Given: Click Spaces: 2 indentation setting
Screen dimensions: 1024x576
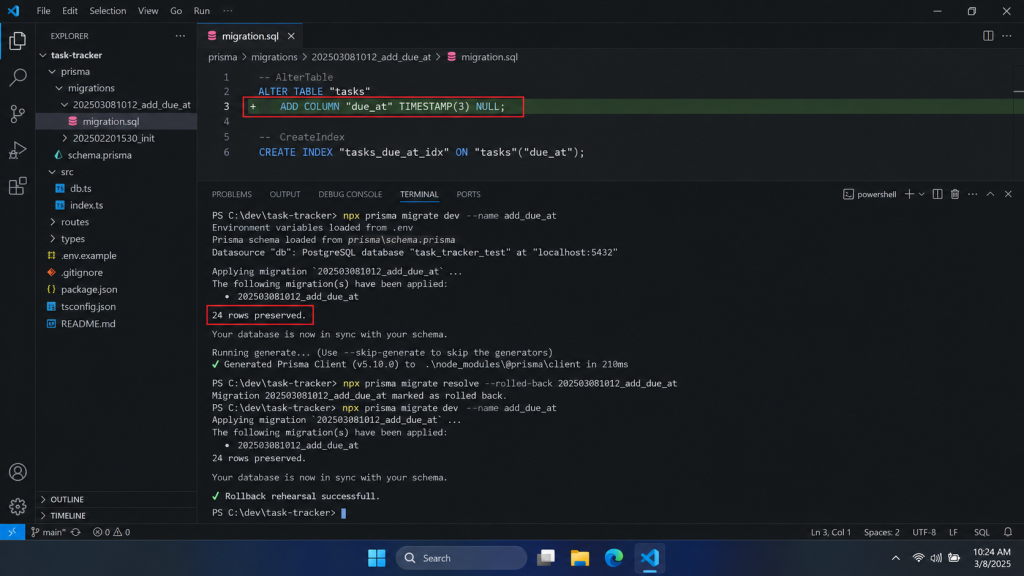Looking at the screenshot, I should (882, 532).
